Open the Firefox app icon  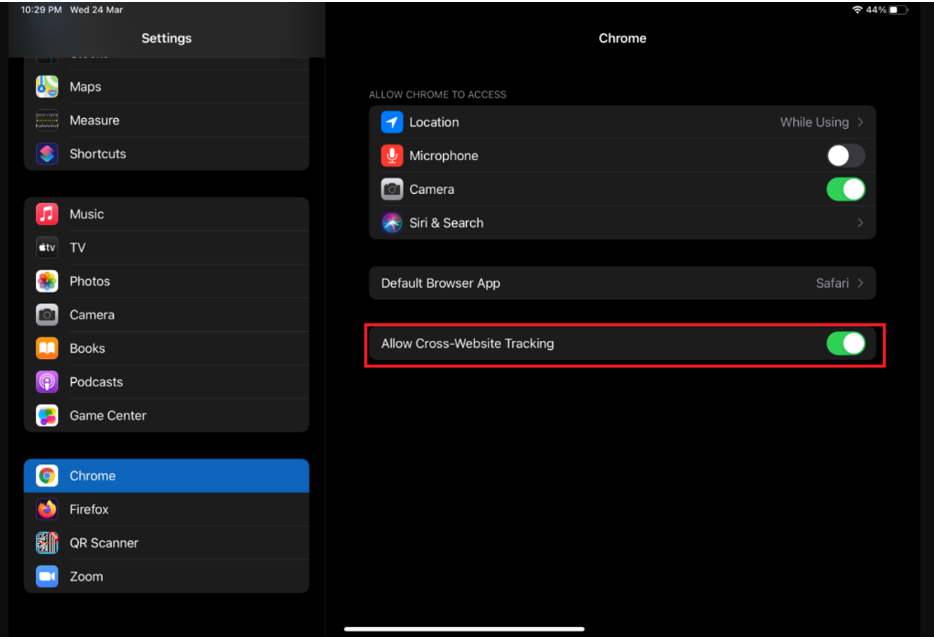coord(47,509)
